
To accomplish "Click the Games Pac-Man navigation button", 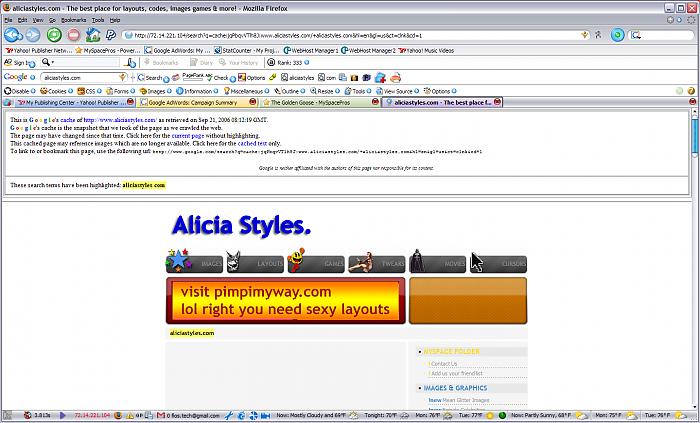I will (x=316, y=261).
